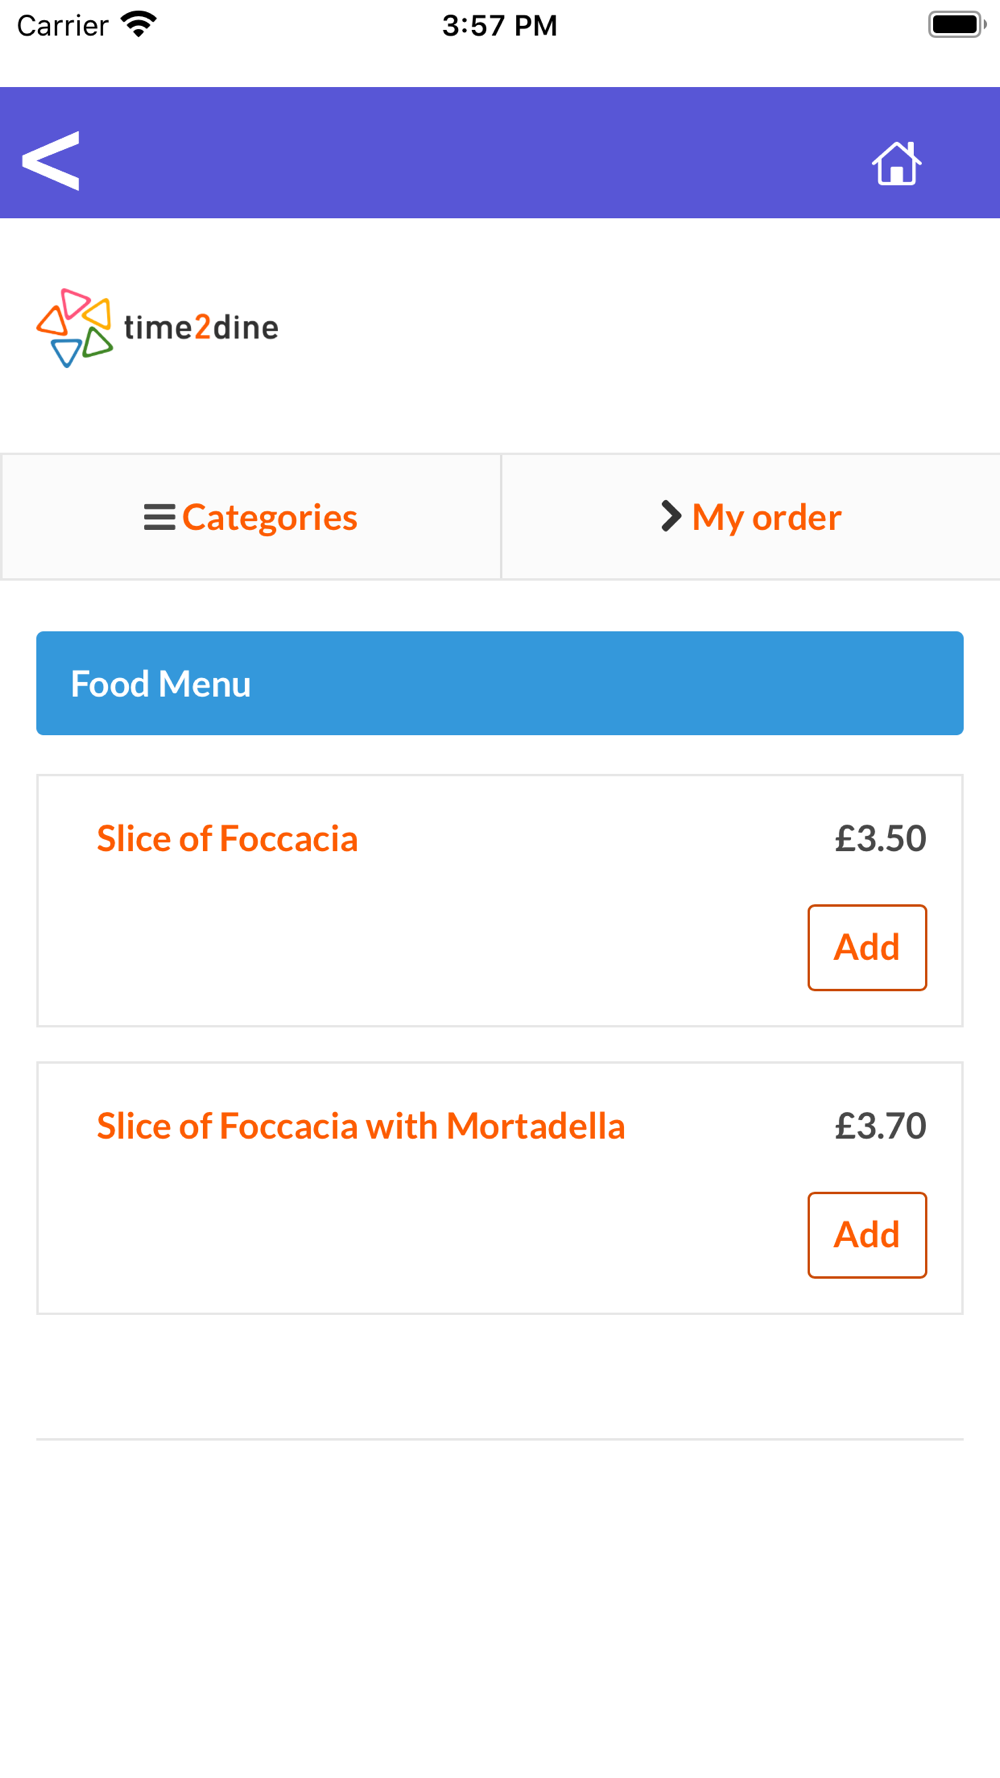Tap the £3.50 price label
Viewport: 1000px width, 1778px height.
tap(881, 838)
